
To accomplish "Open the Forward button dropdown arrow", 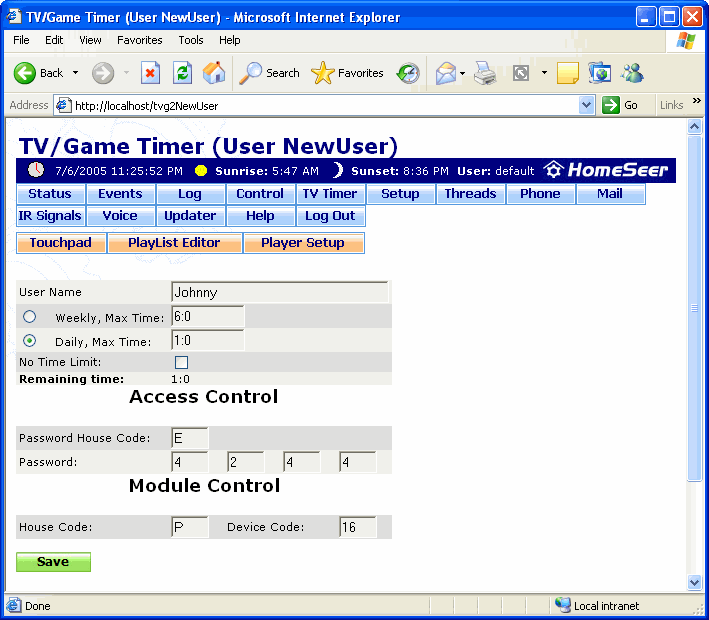I will pyautogui.click(x=126, y=73).
